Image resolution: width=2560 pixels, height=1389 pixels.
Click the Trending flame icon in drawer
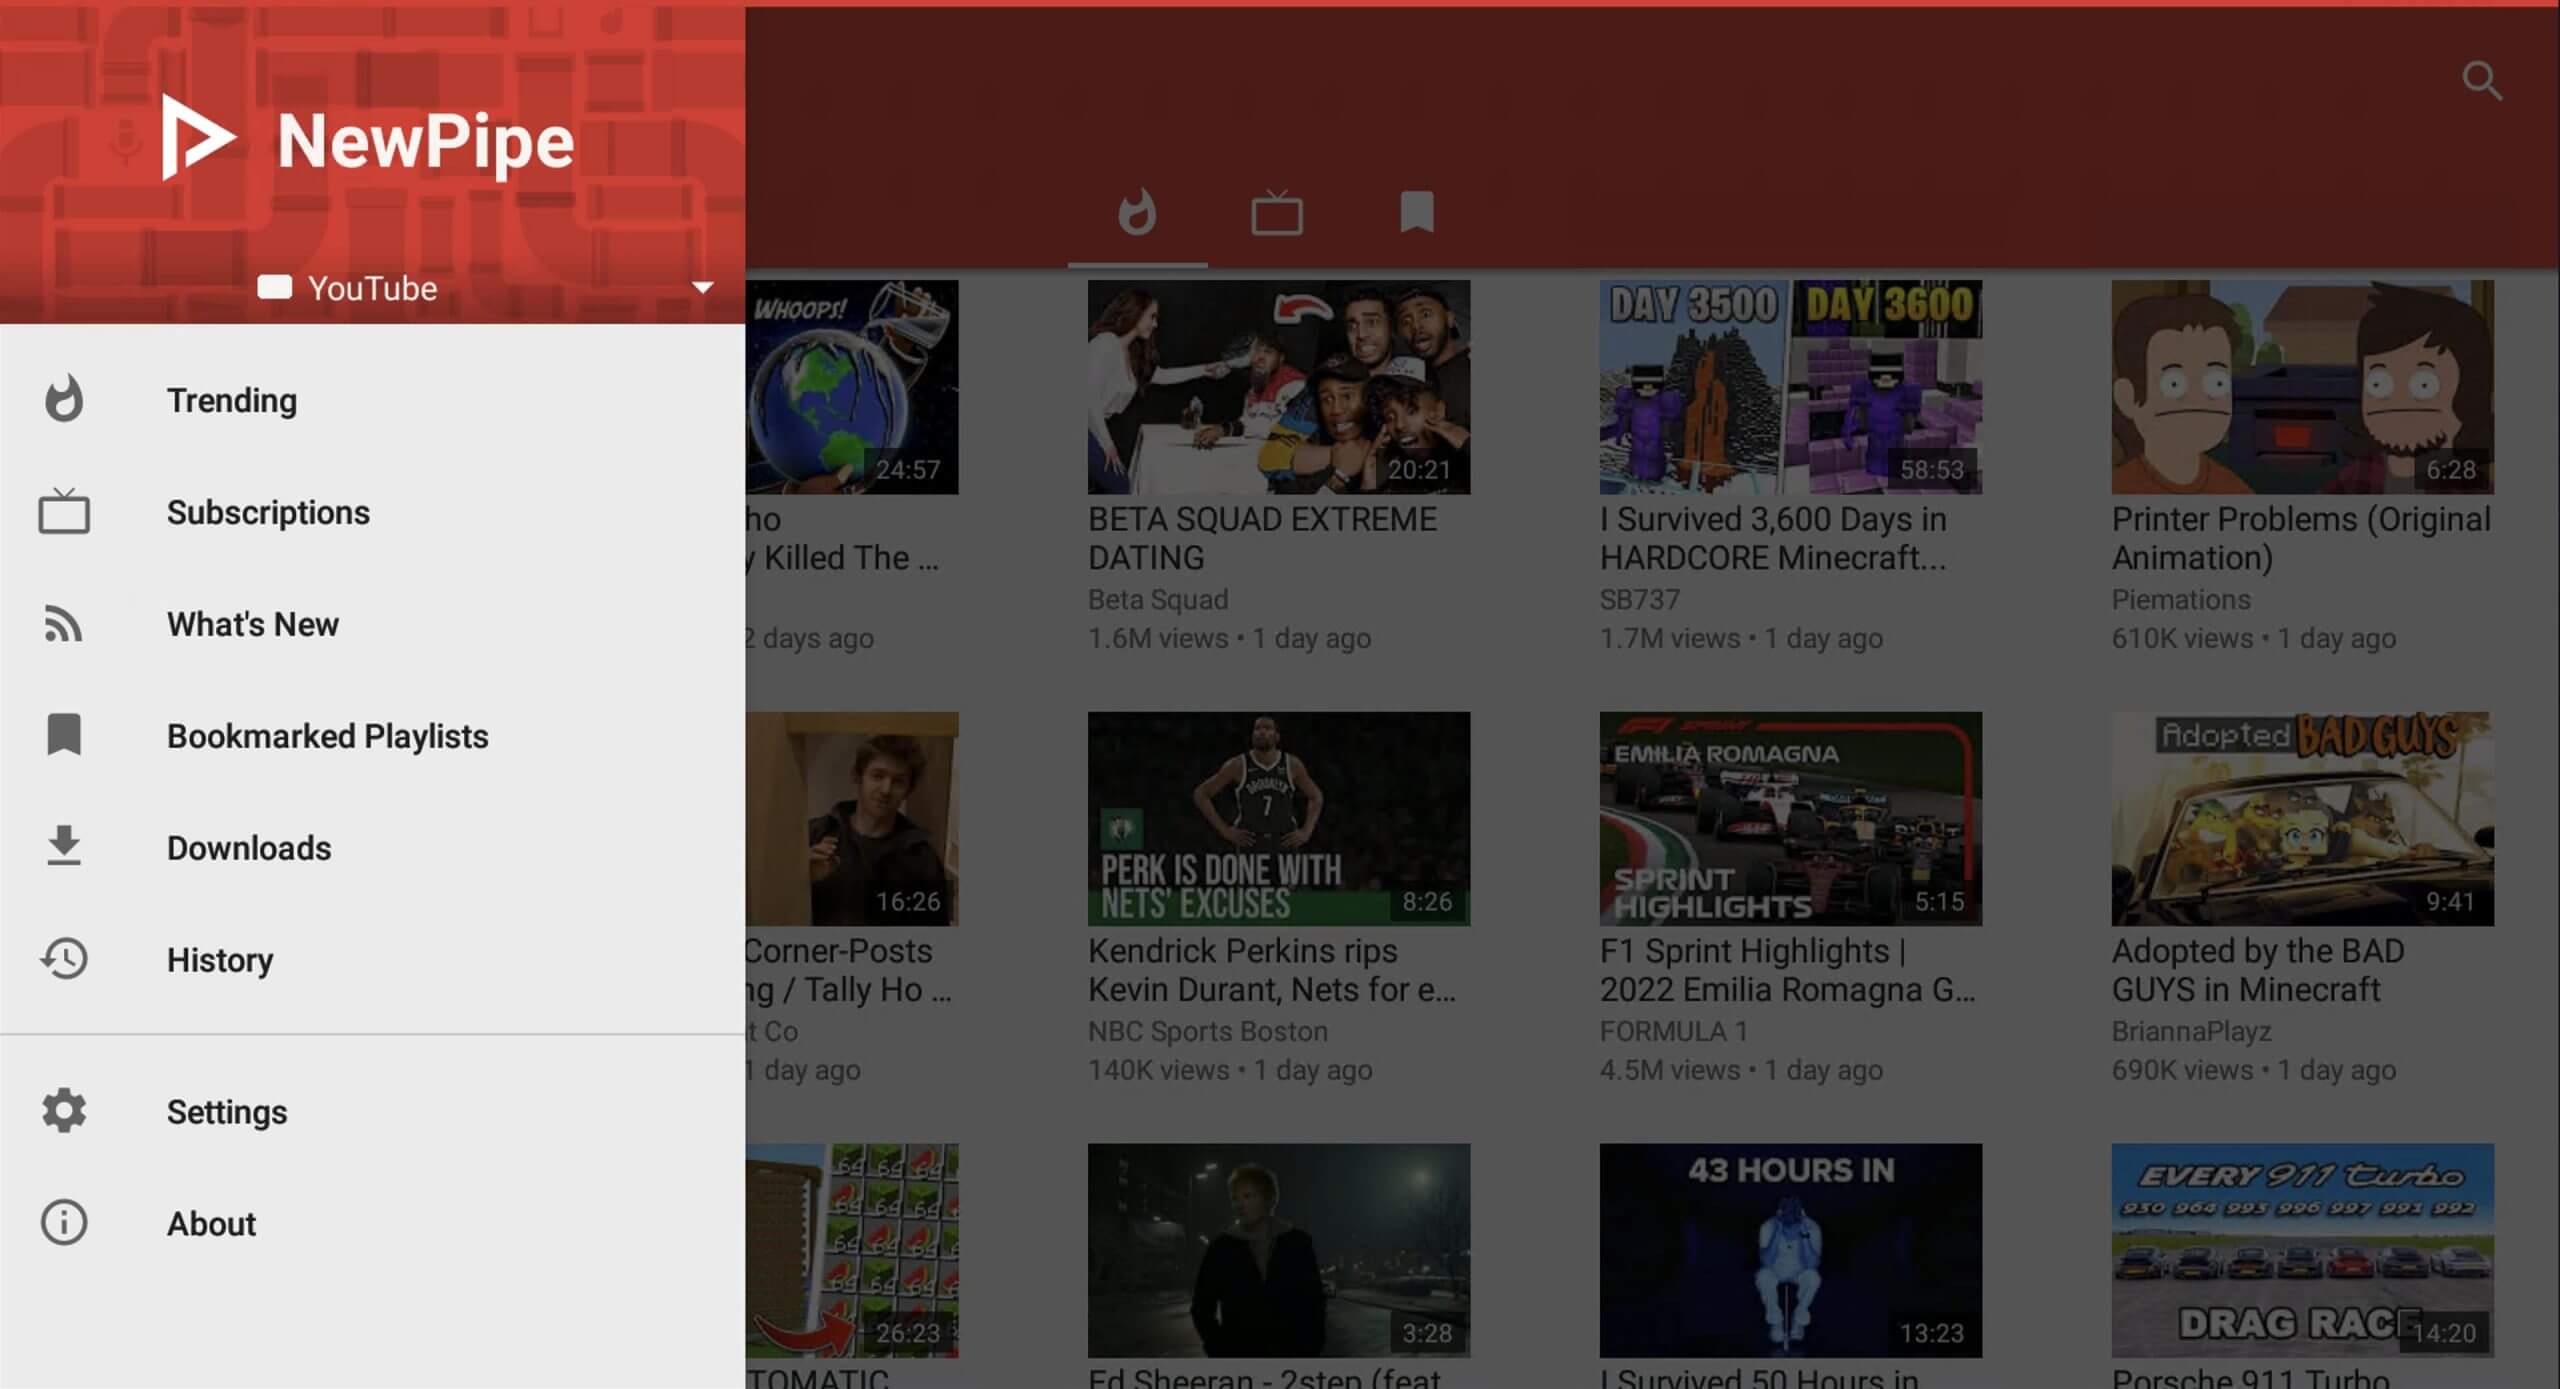point(64,399)
